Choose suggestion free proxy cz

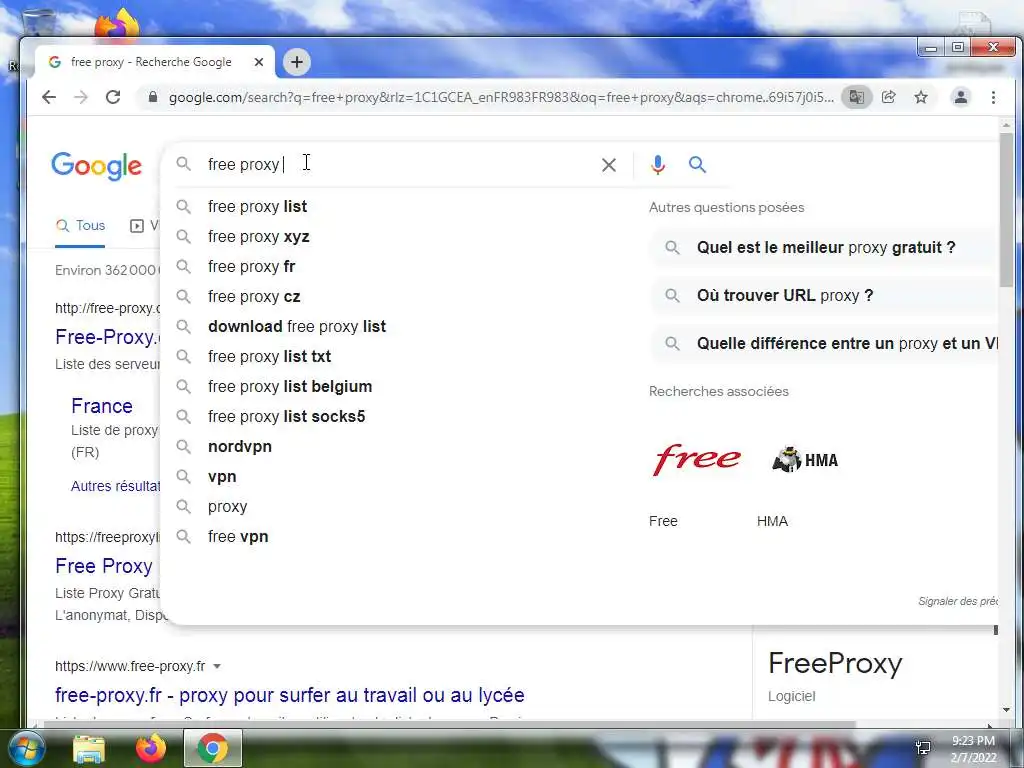pyautogui.click(x=254, y=296)
